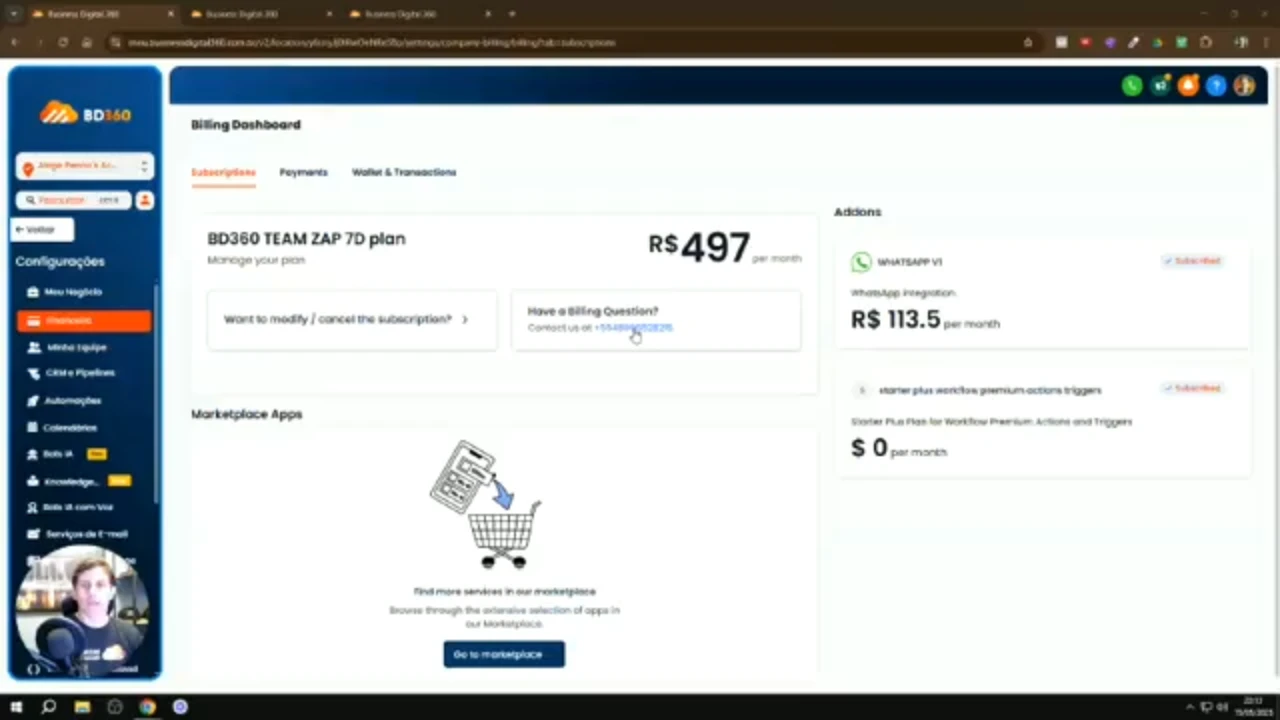The width and height of the screenshot is (1280, 720).
Task: Click the Voltar back button
Action: (42, 229)
